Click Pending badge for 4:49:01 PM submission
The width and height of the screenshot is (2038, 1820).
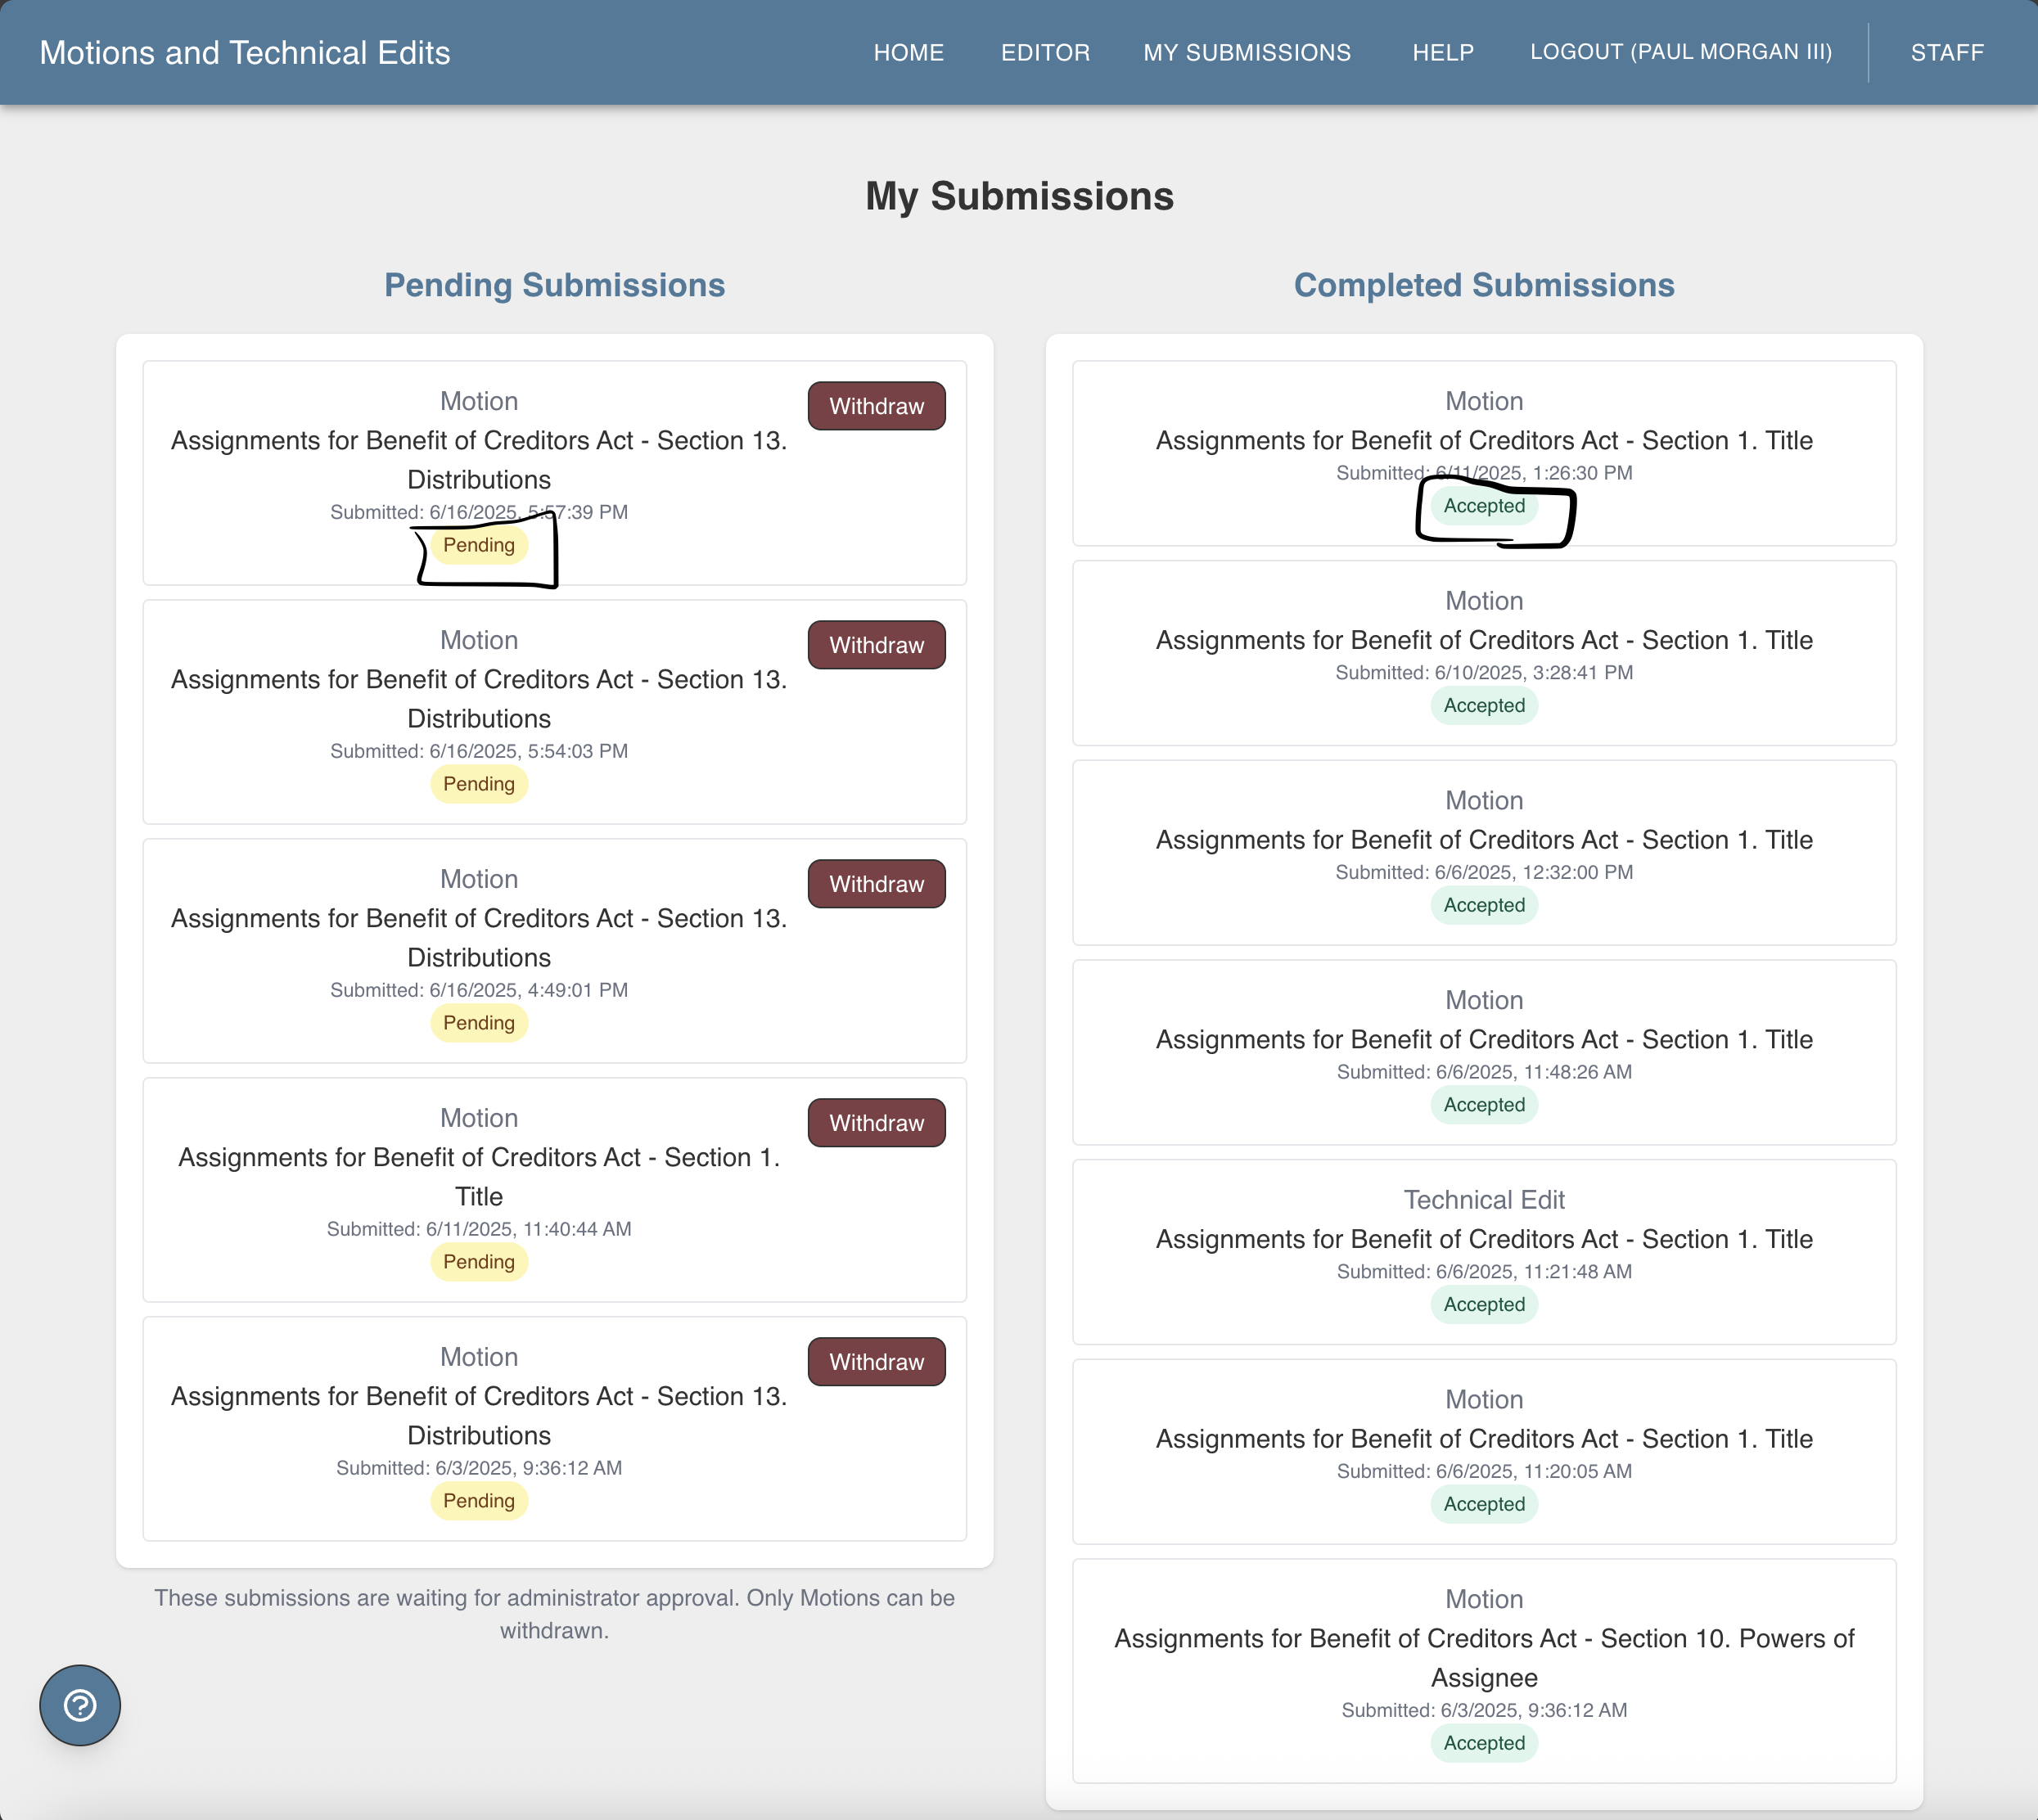[x=479, y=1023]
